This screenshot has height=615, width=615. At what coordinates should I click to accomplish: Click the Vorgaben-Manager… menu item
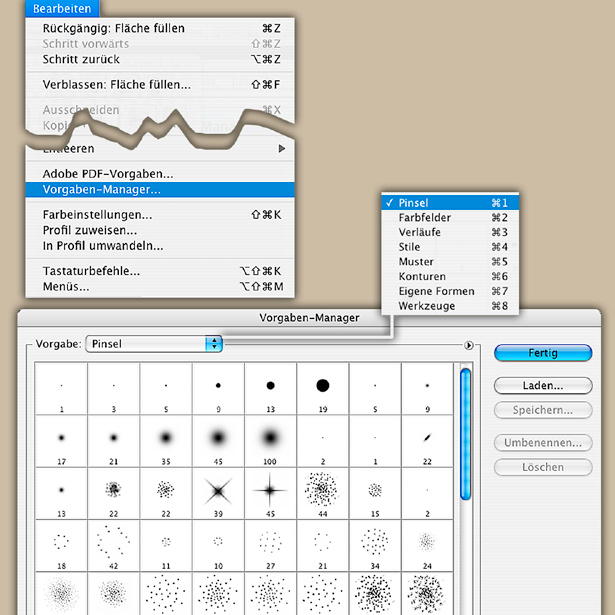[x=160, y=189]
